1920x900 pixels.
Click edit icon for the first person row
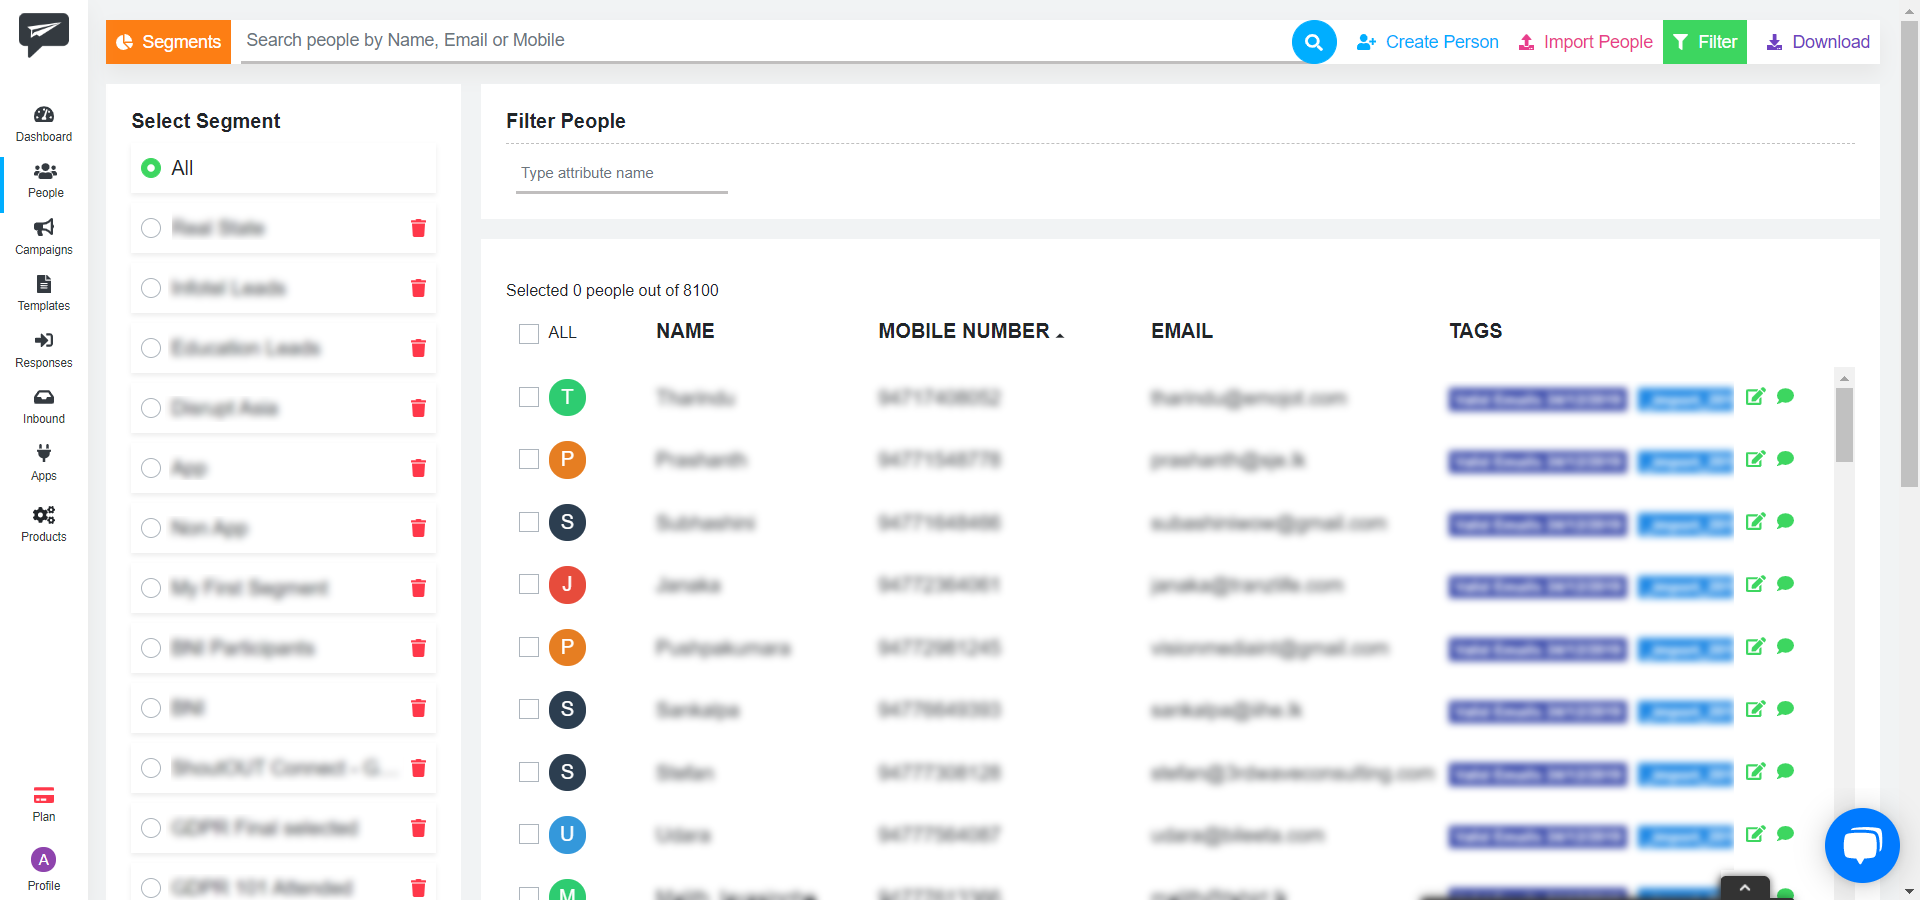(x=1755, y=397)
